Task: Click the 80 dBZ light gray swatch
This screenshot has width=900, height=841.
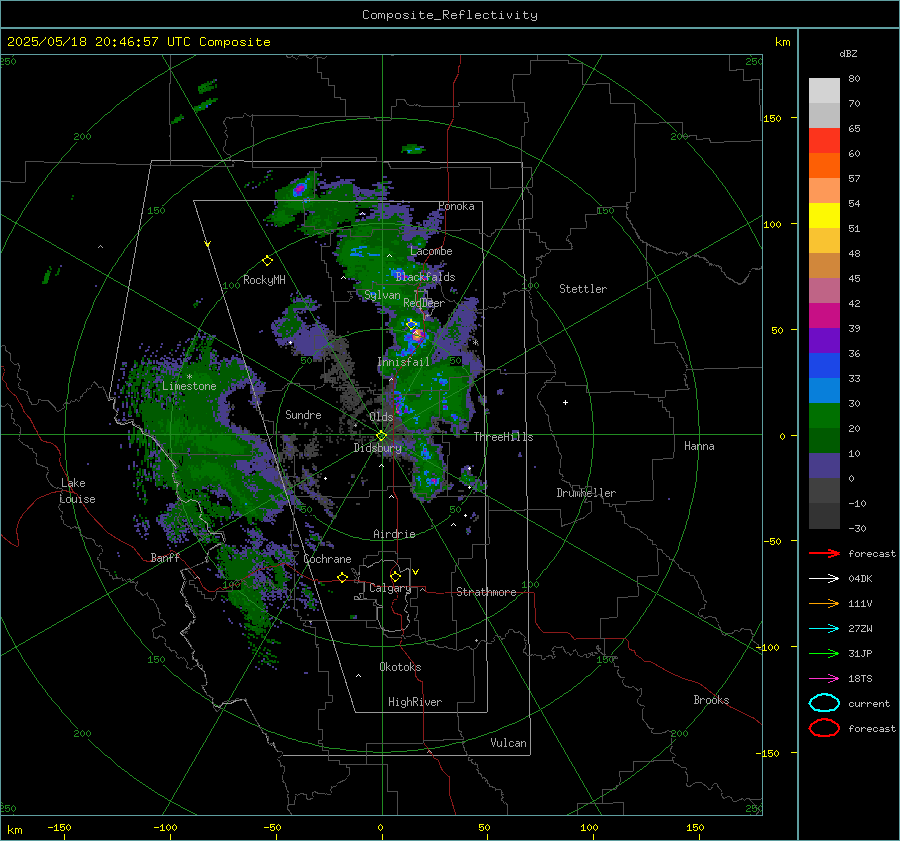Action: tap(824, 90)
